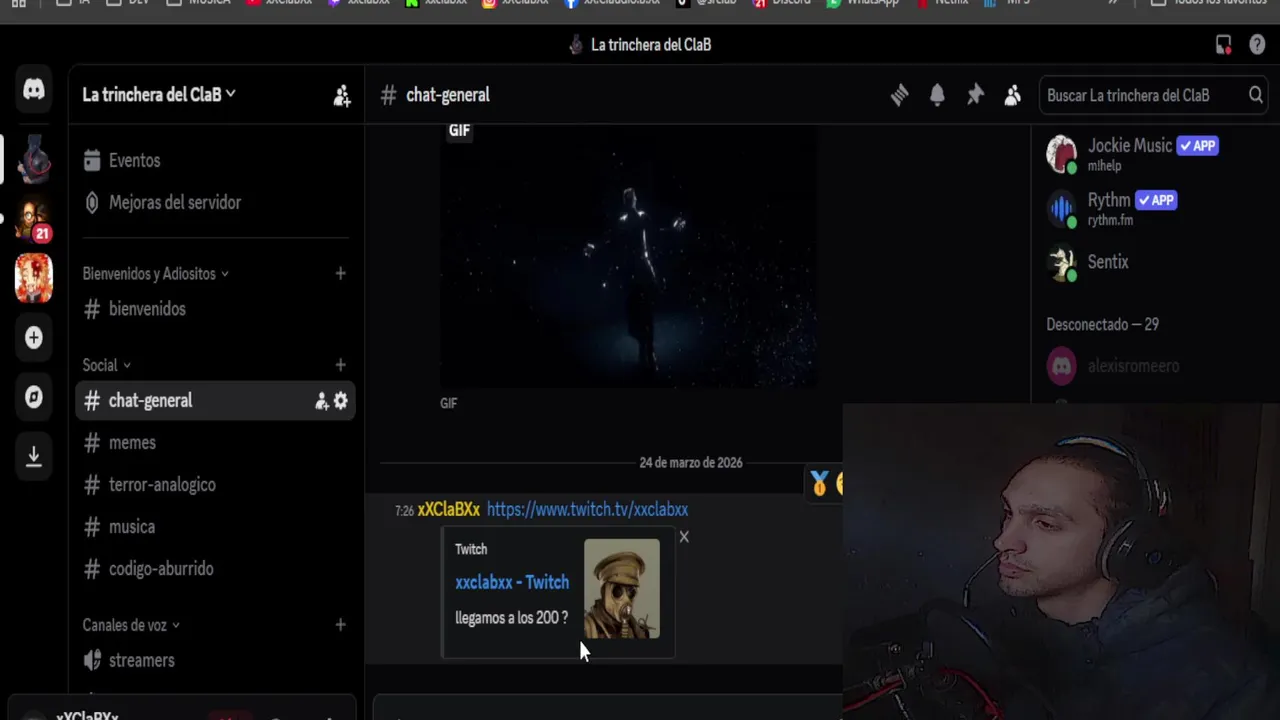Click the Twitch provider label in embed

tap(471, 549)
